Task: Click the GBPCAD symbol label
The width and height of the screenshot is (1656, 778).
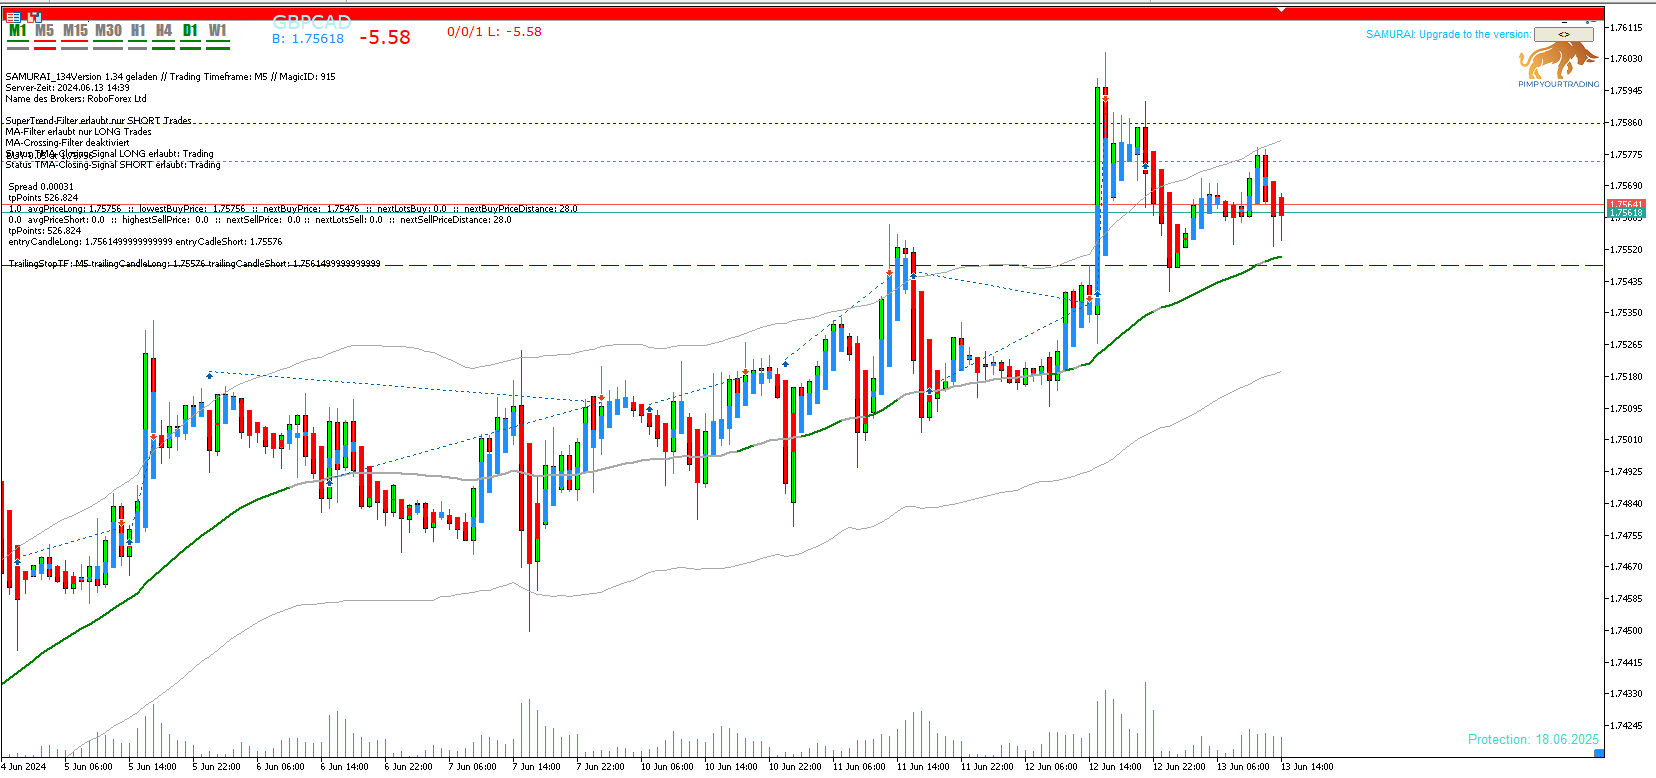Action: click(311, 21)
